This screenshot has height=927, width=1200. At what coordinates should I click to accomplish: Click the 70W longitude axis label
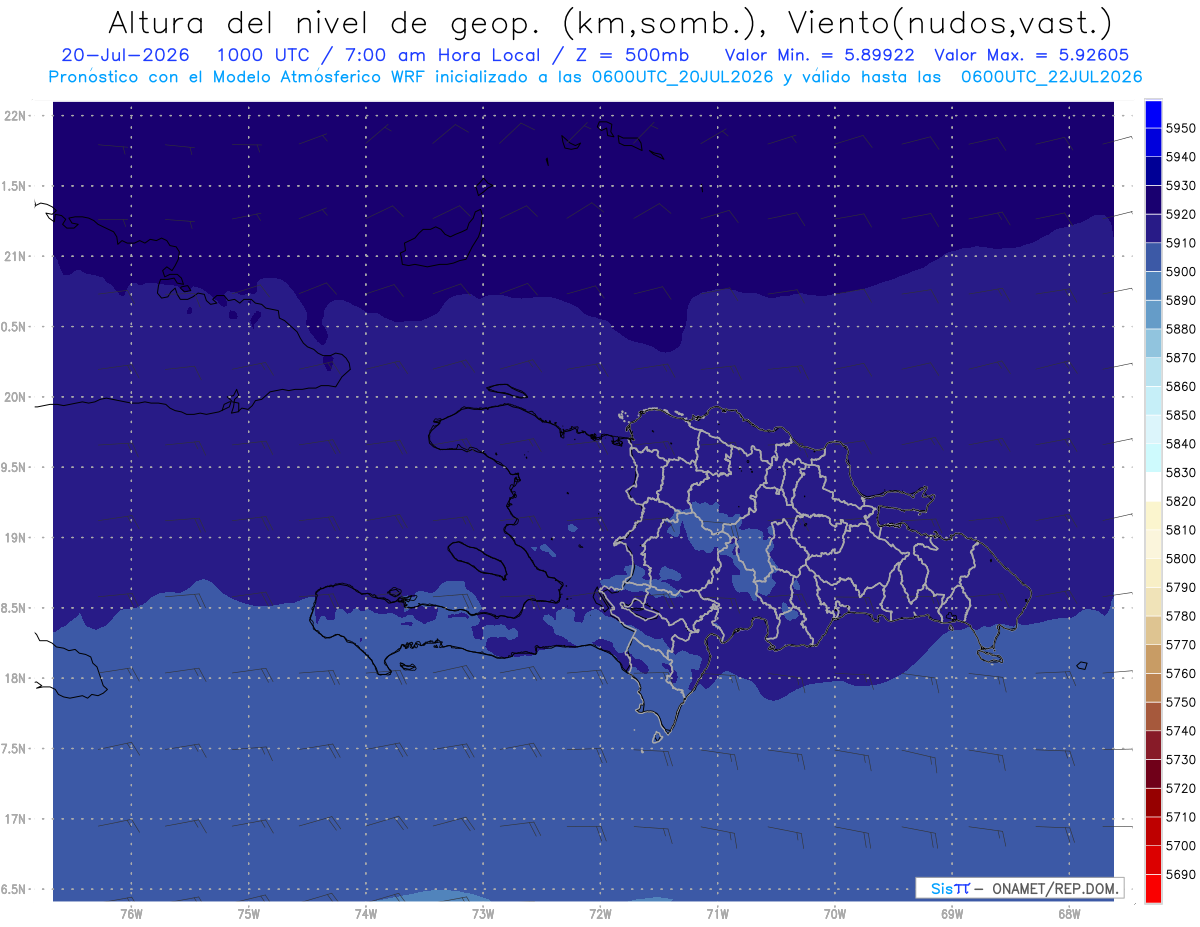(835, 914)
